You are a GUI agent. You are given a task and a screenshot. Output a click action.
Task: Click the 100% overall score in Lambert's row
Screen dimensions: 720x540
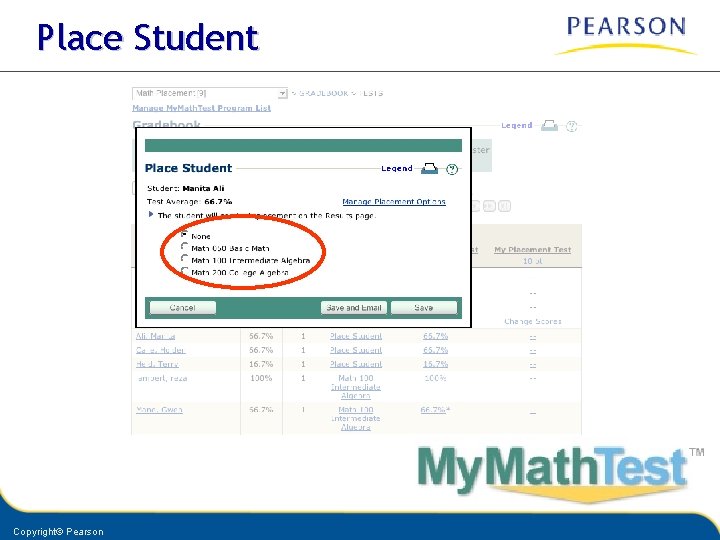pyautogui.click(x=261, y=378)
